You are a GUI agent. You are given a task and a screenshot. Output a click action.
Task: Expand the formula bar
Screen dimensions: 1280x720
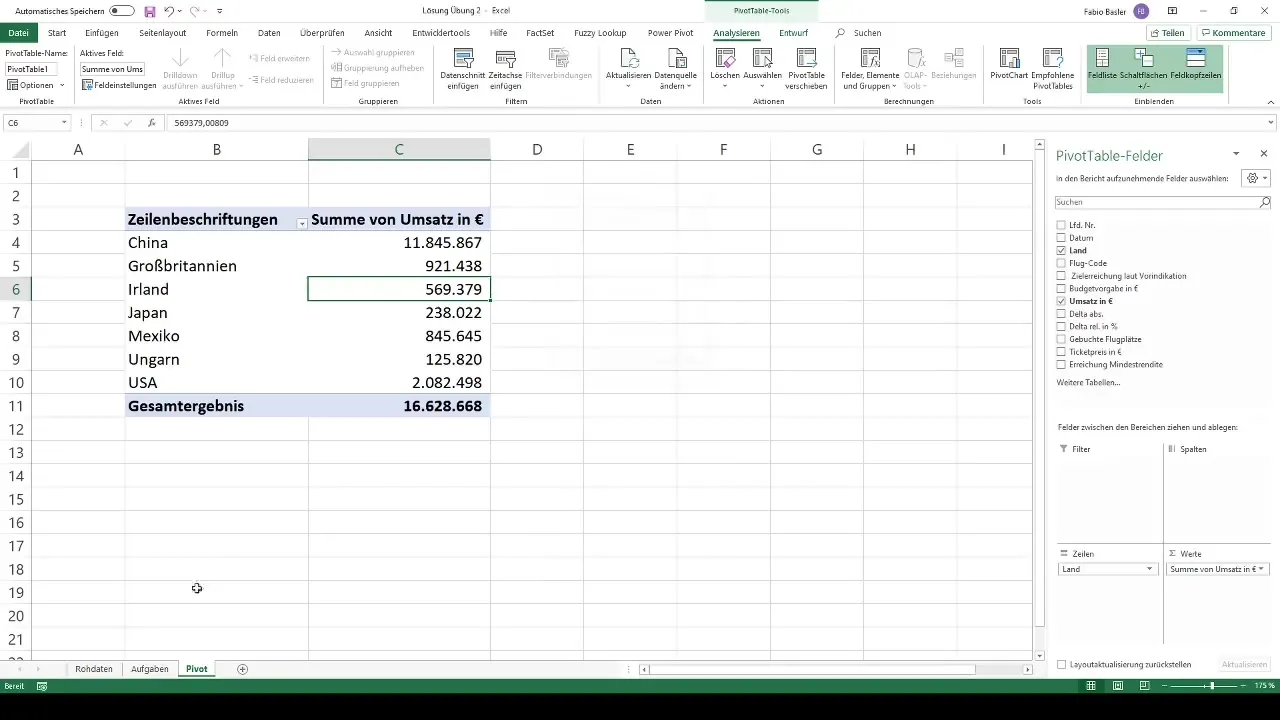coord(1271,123)
